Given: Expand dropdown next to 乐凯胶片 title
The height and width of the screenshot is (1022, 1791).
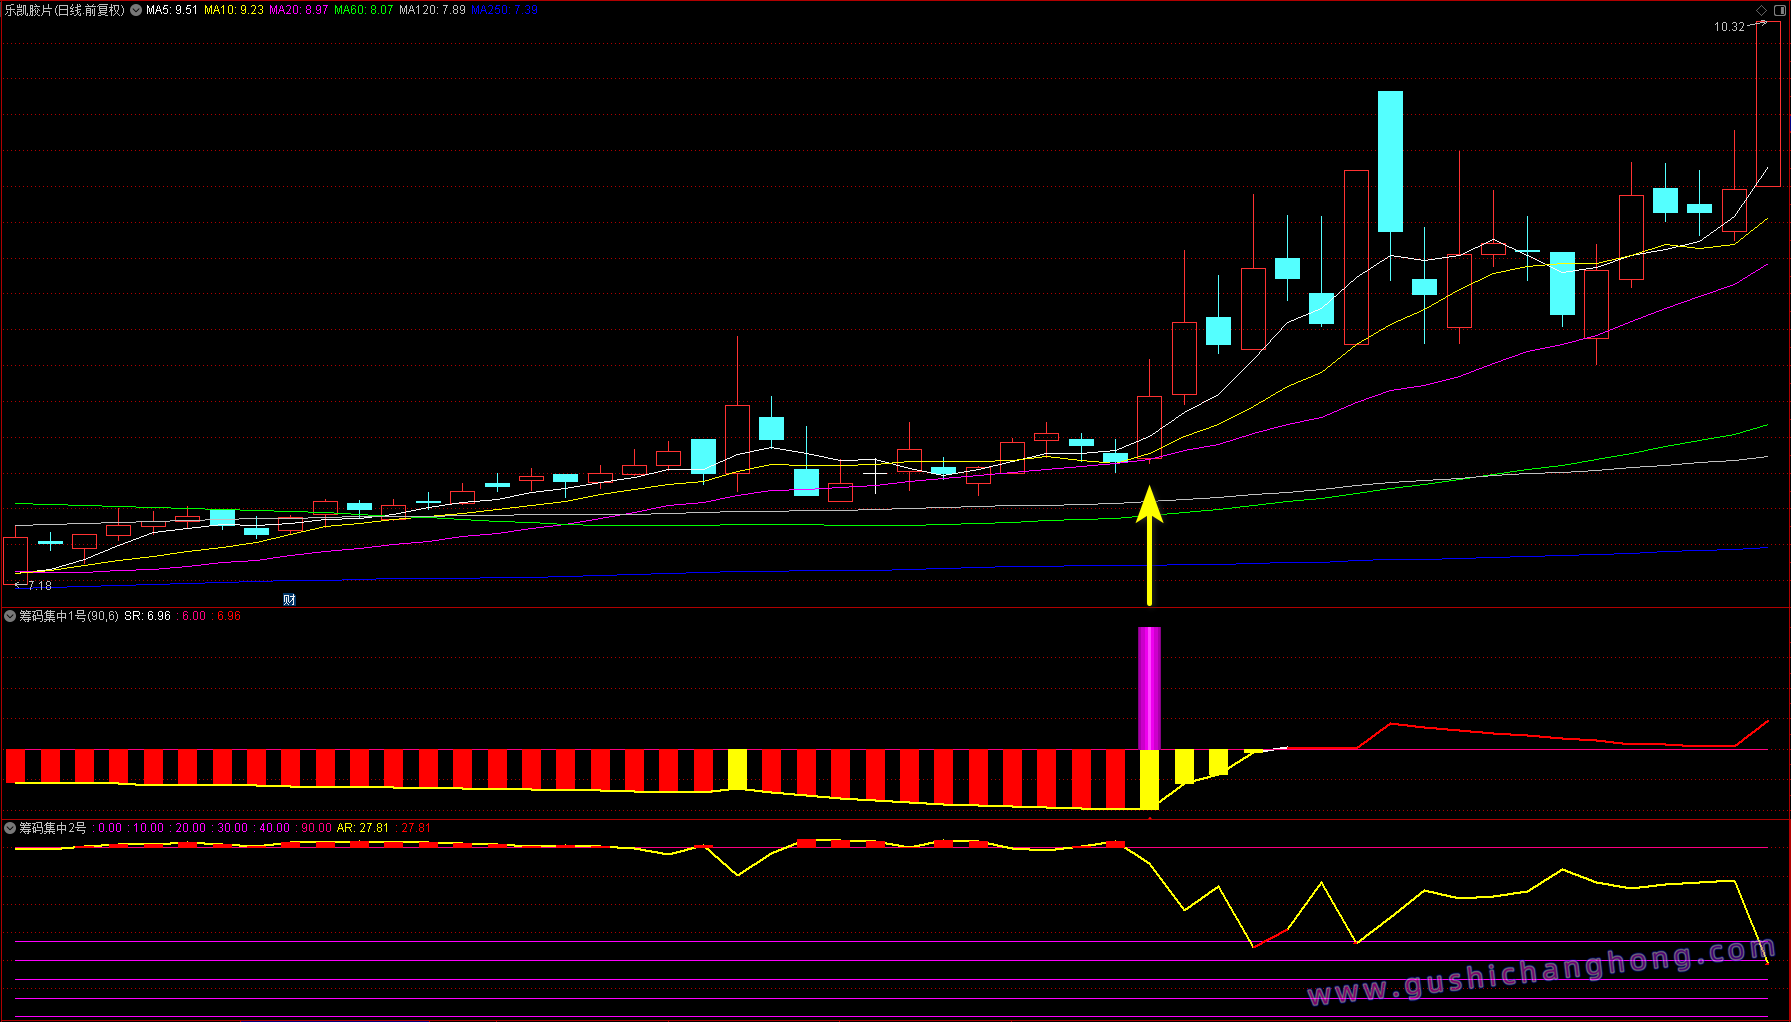Looking at the screenshot, I should point(136,10).
